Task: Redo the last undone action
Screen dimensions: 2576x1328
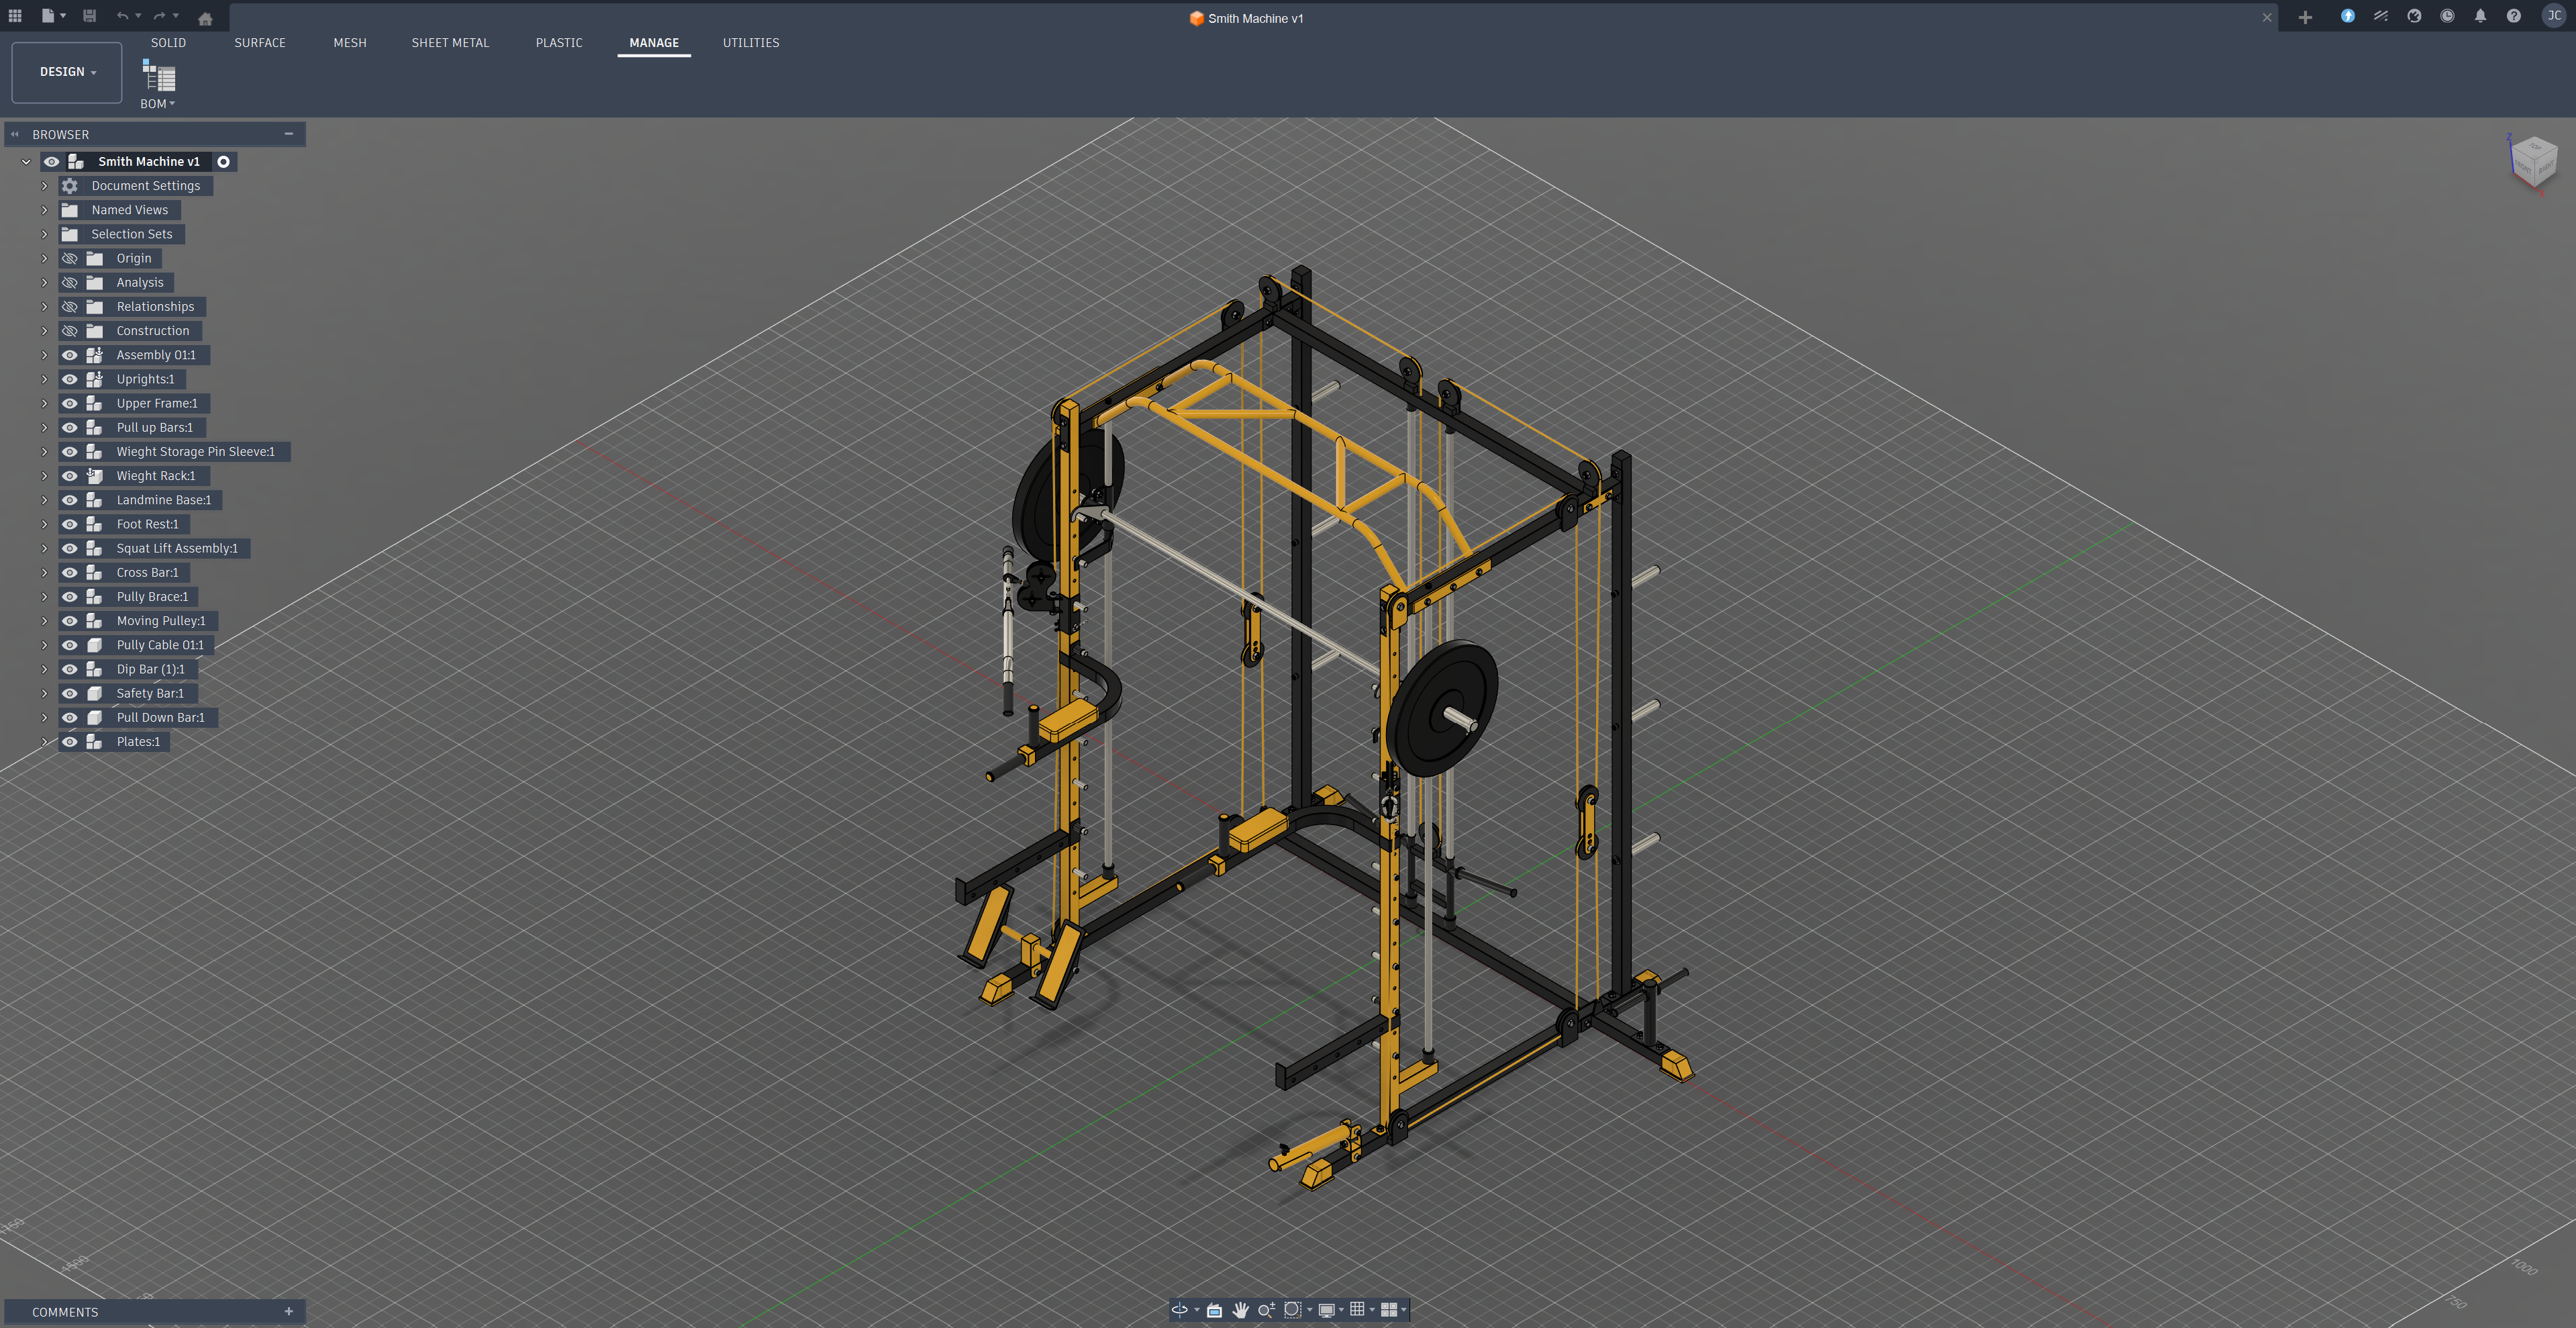Action: pos(159,16)
